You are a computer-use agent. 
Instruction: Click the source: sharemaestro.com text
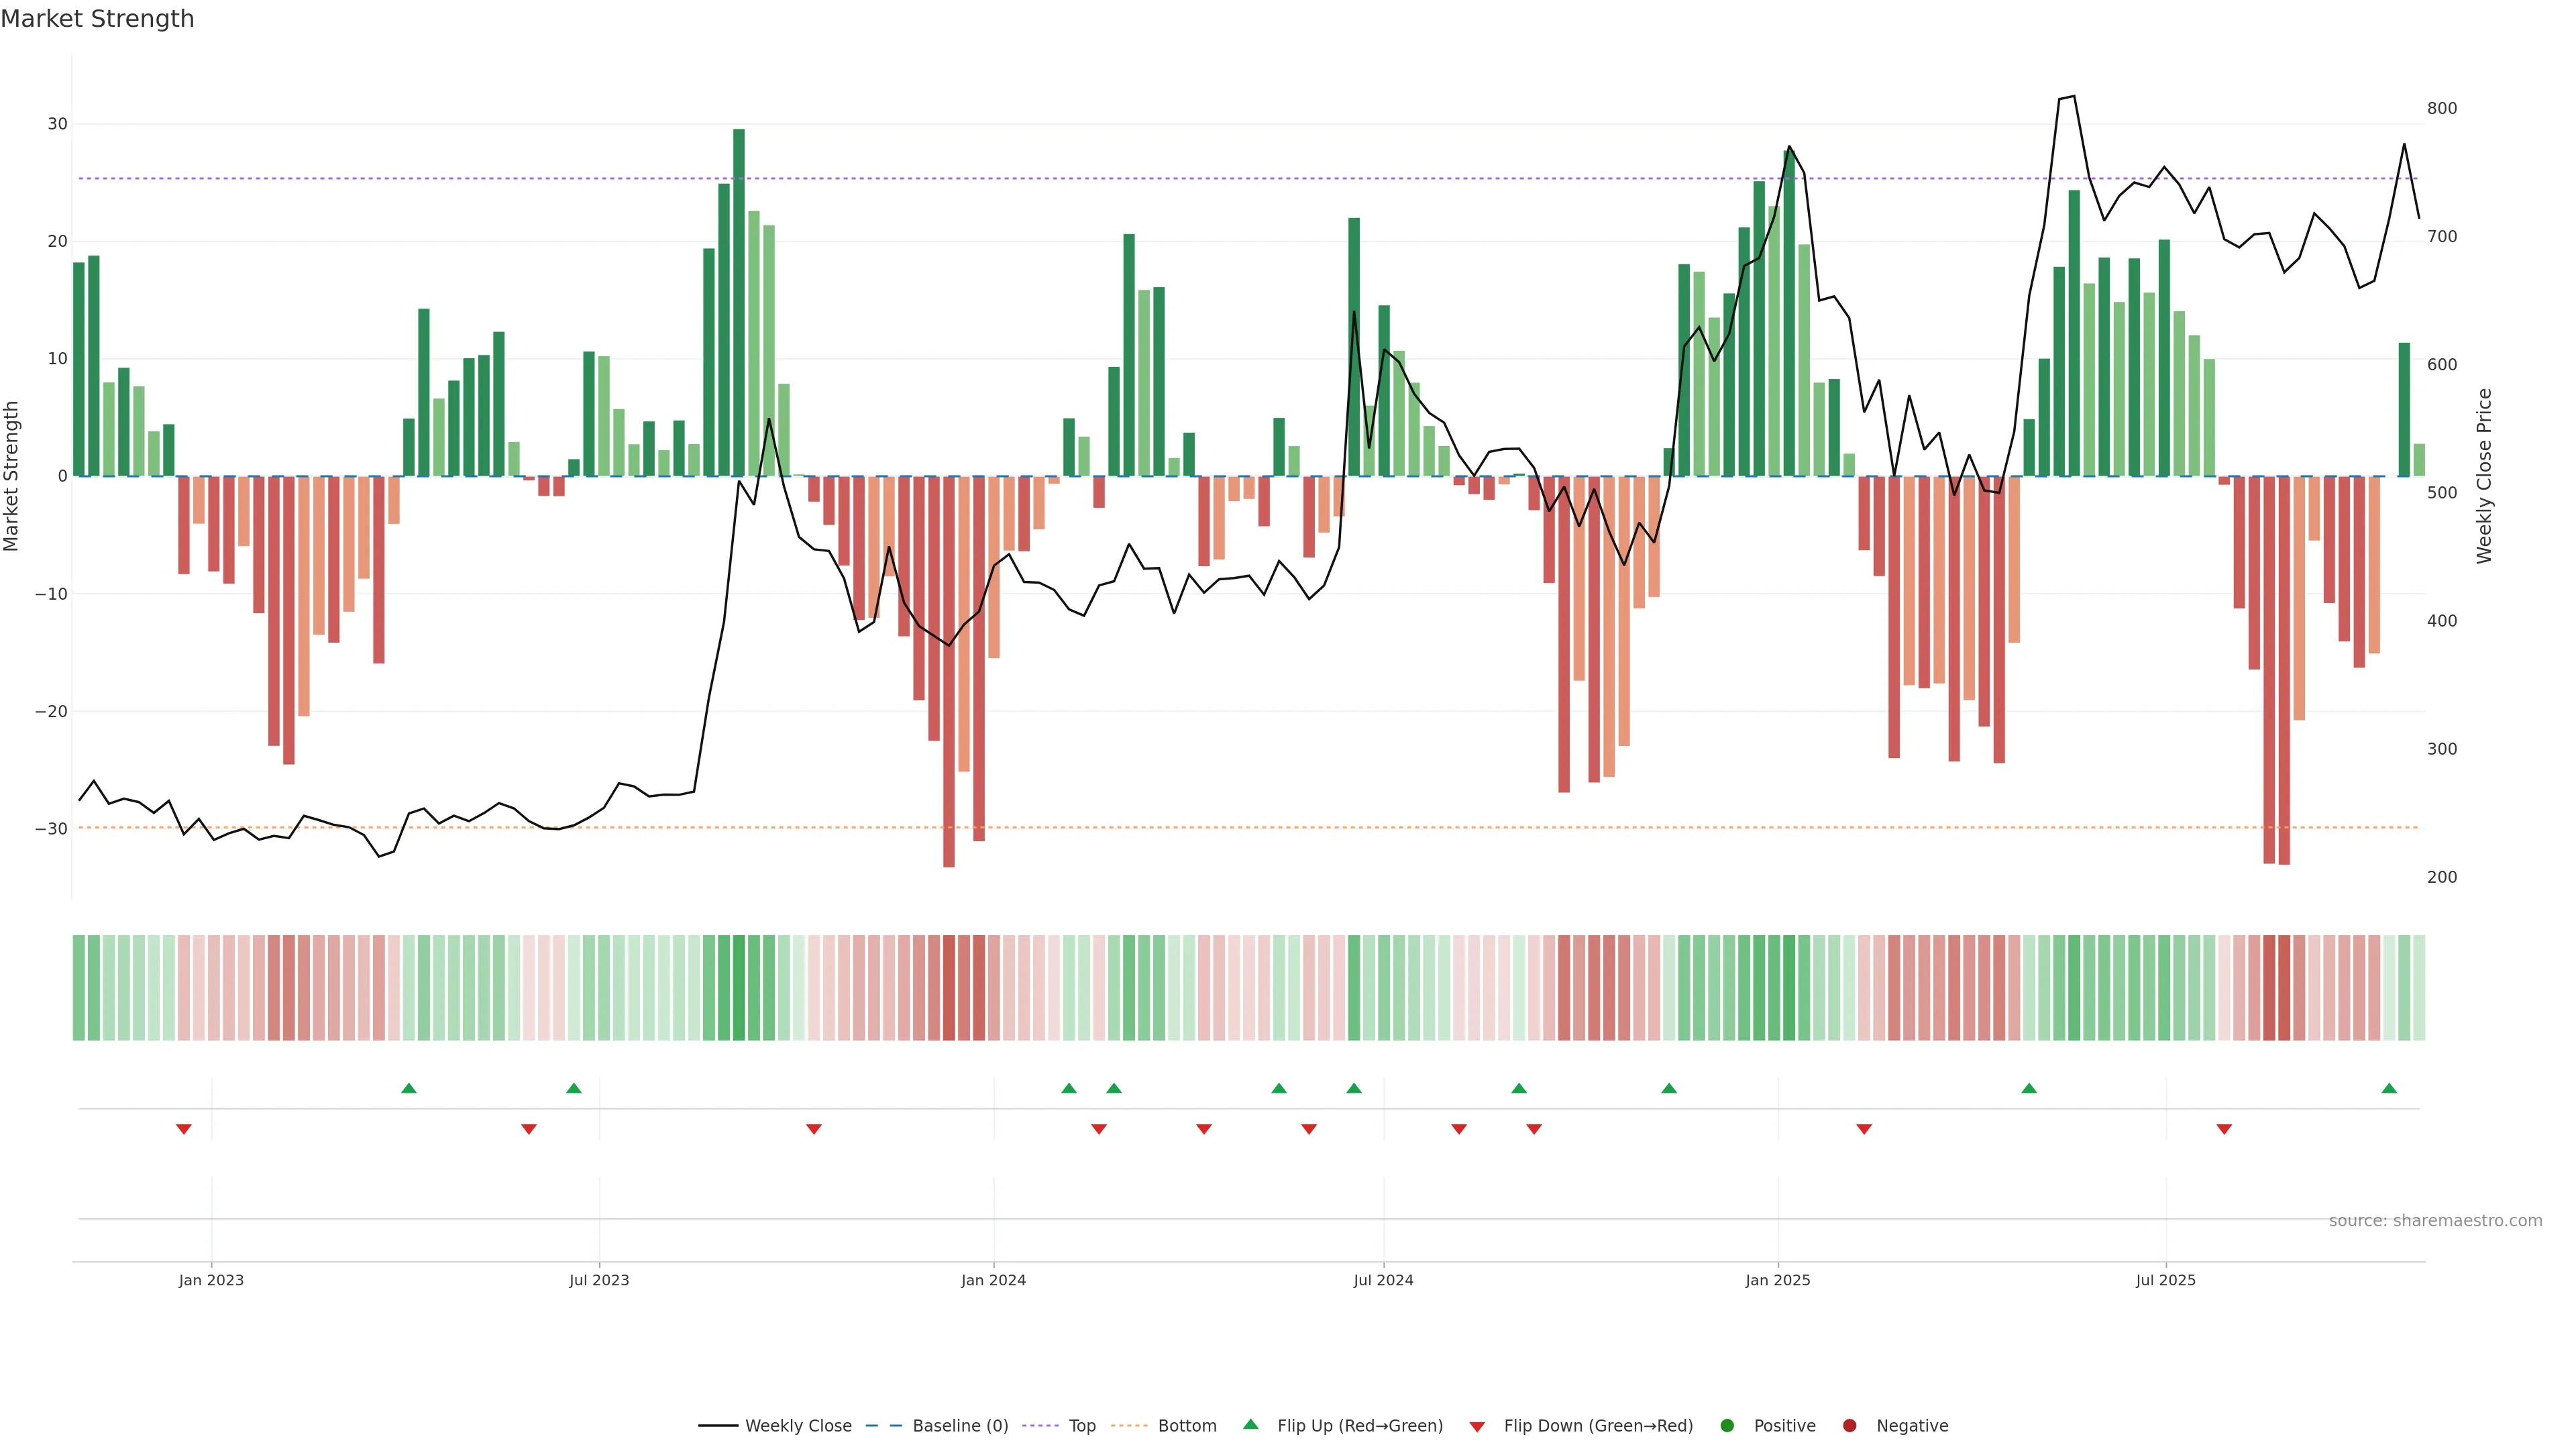pyautogui.click(x=2435, y=1221)
